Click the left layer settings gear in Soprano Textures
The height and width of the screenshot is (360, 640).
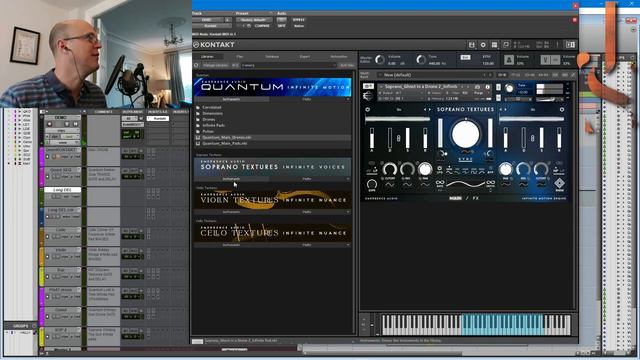coord(368,109)
